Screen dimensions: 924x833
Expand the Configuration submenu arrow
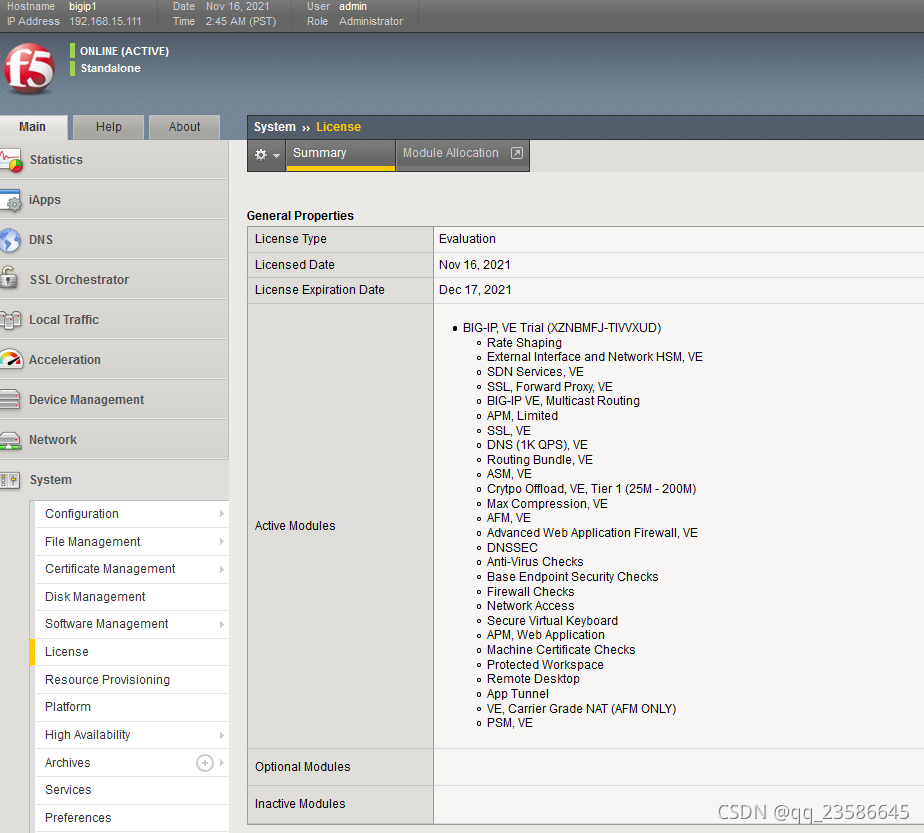coord(222,514)
